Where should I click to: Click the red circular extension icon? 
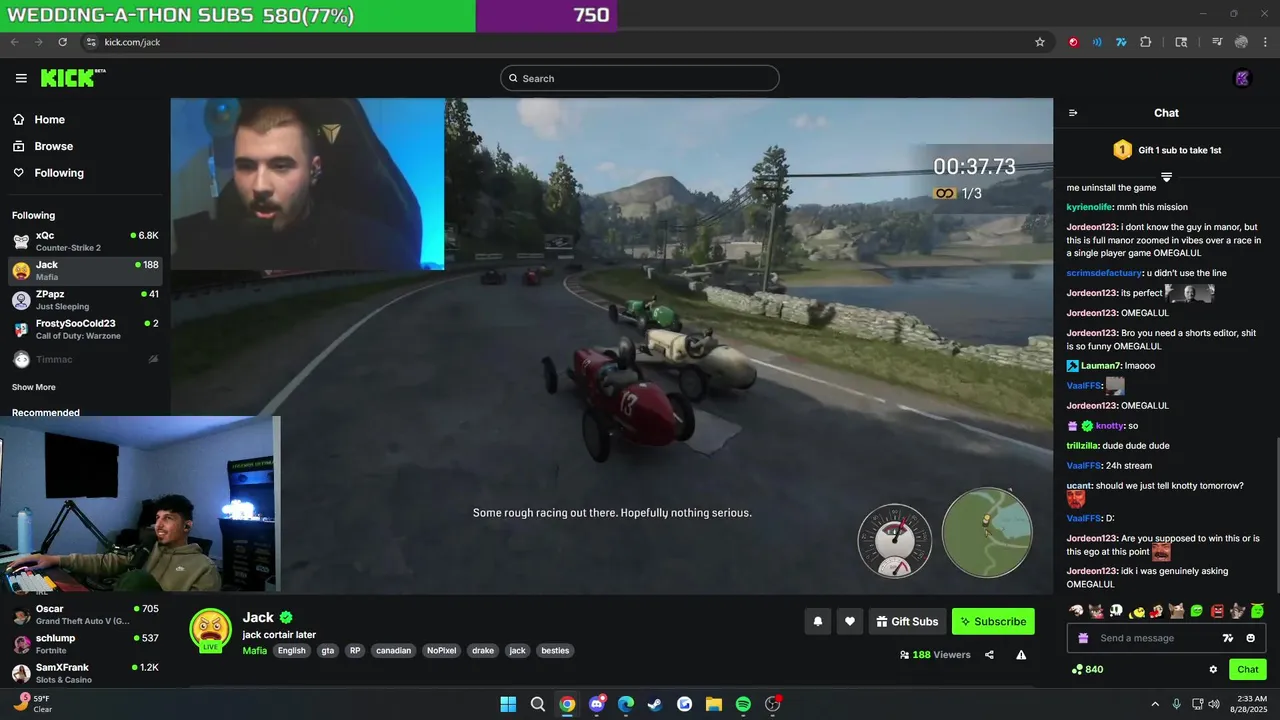(1073, 42)
